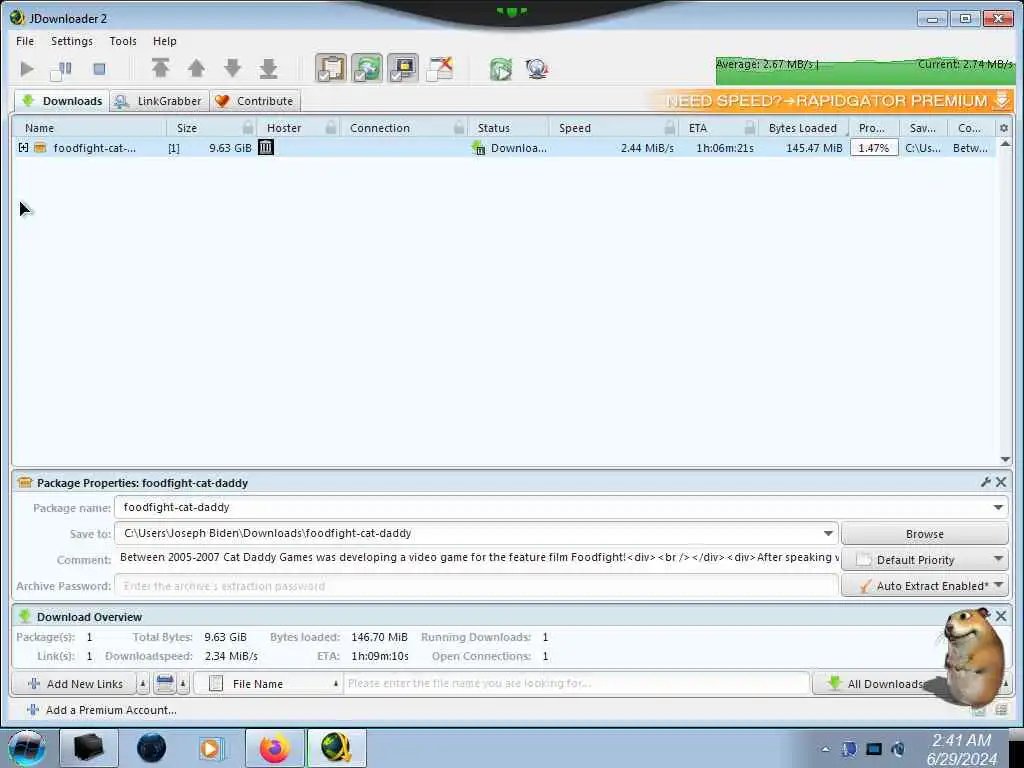Open the Windows Start menu
The height and width of the screenshot is (768, 1024).
coord(27,748)
